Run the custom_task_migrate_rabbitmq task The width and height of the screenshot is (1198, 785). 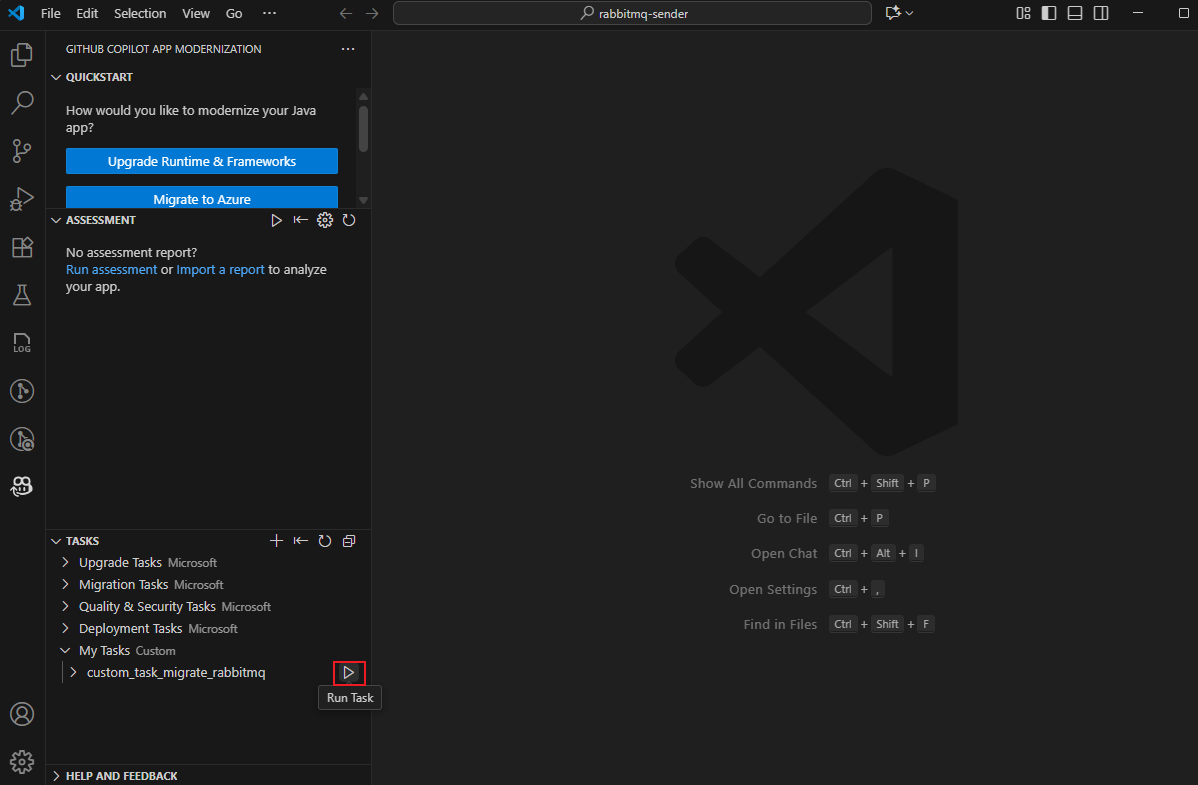(x=349, y=672)
